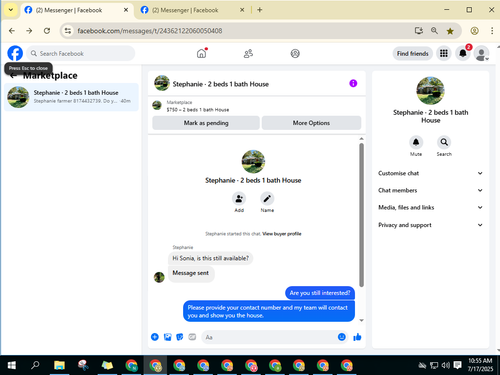The image size is (500, 375).
Task: Open a new browser tab
Action: 259,10
